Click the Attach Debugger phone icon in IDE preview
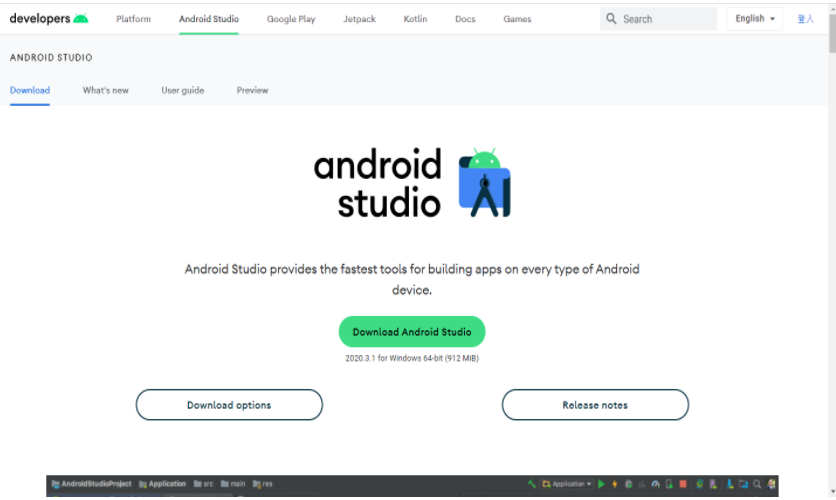 669,484
